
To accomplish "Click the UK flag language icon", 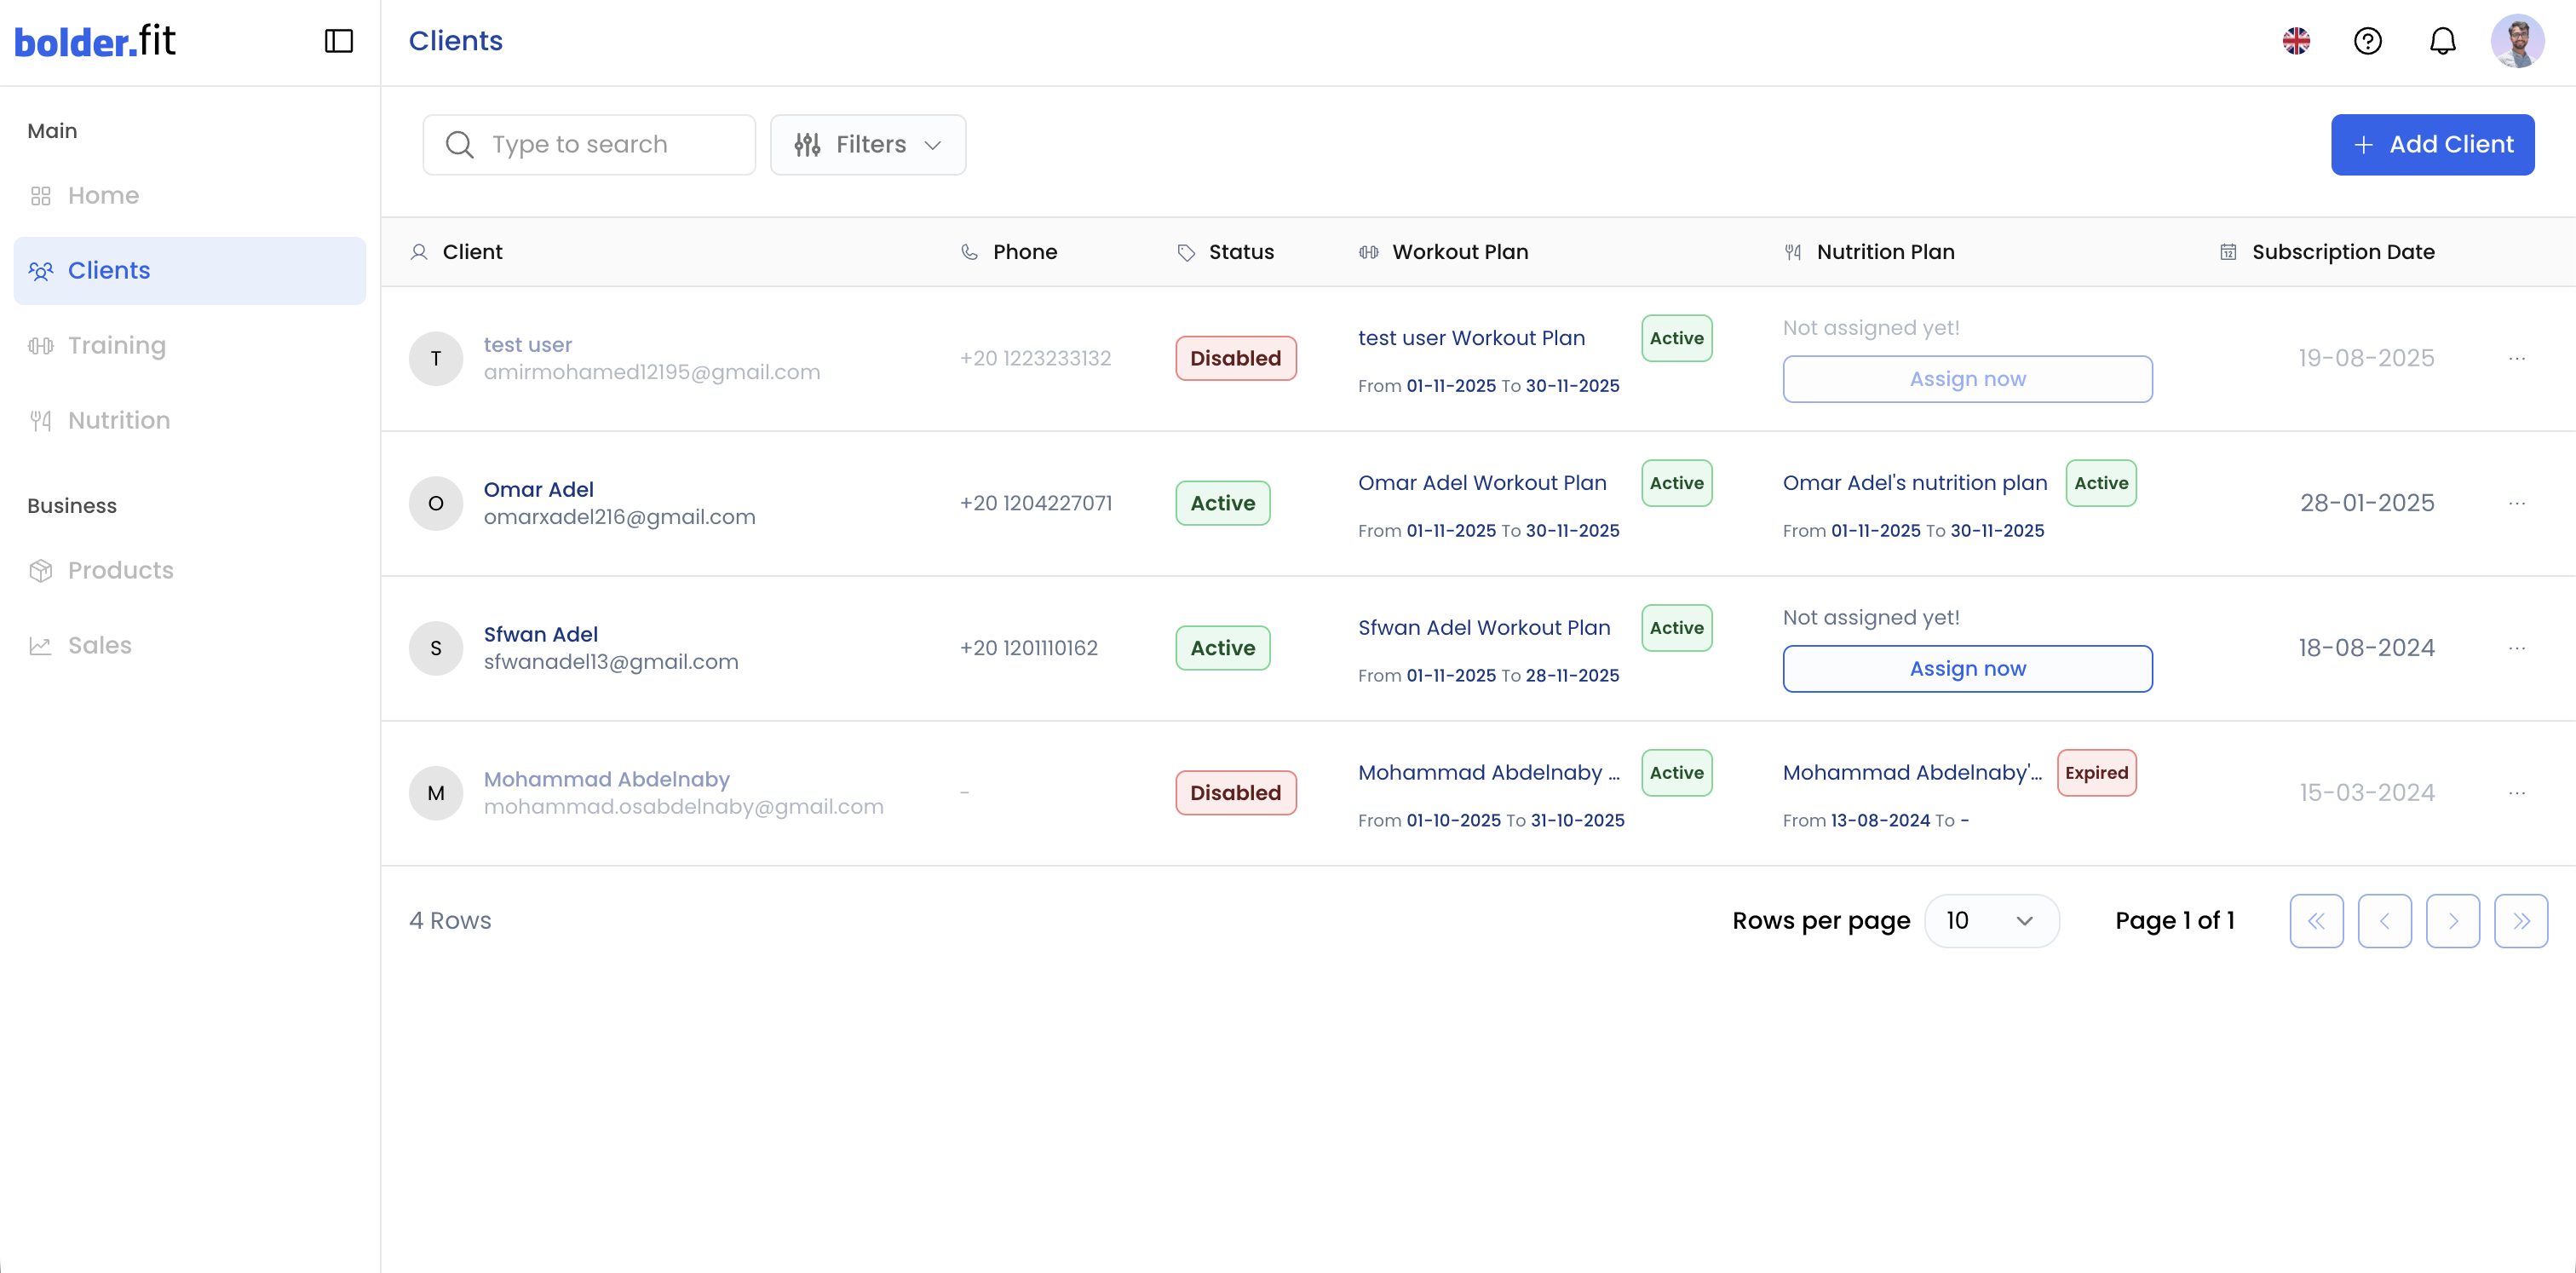I will tap(2296, 41).
